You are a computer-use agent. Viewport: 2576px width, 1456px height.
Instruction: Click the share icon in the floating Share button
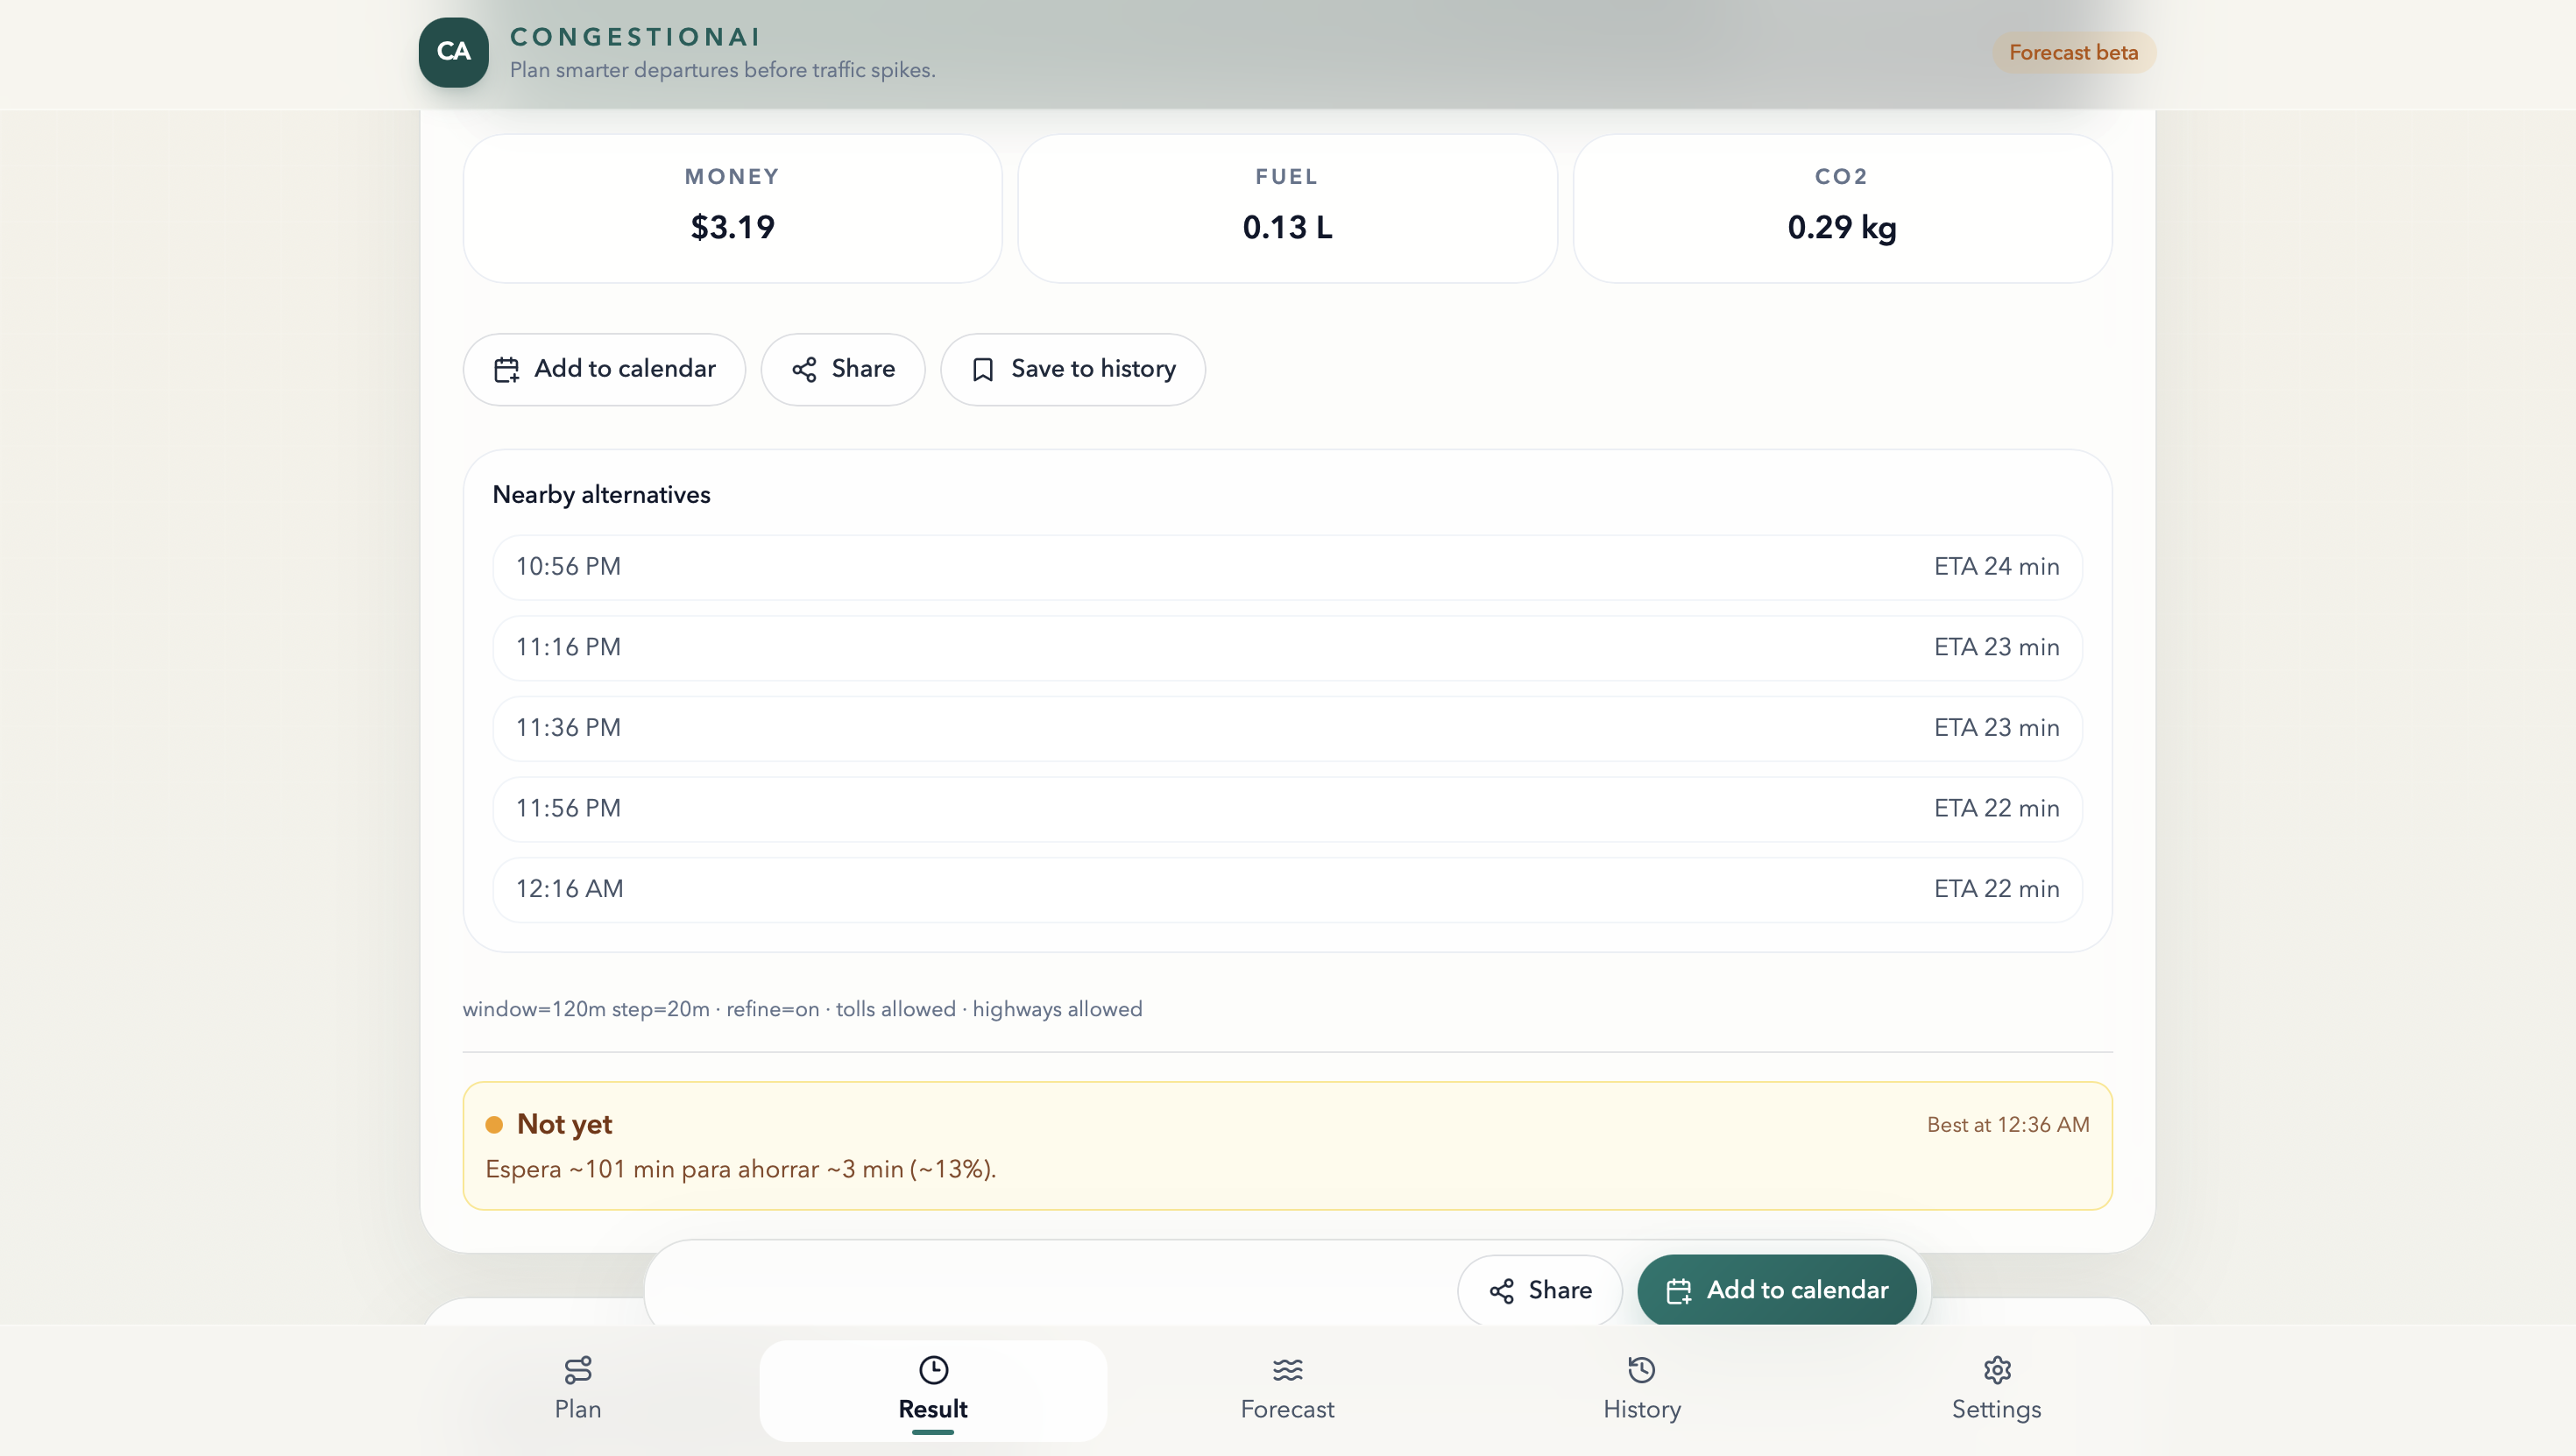[1501, 1291]
